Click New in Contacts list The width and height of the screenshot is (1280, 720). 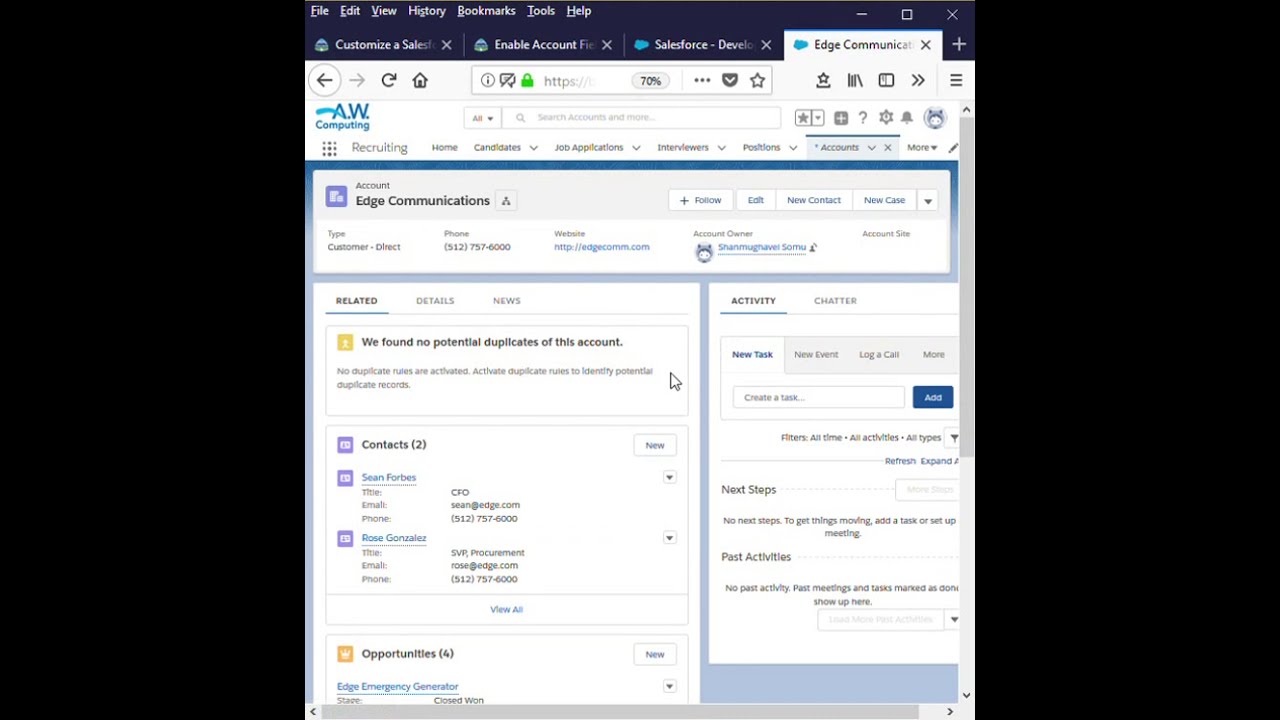[x=655, y=445]
